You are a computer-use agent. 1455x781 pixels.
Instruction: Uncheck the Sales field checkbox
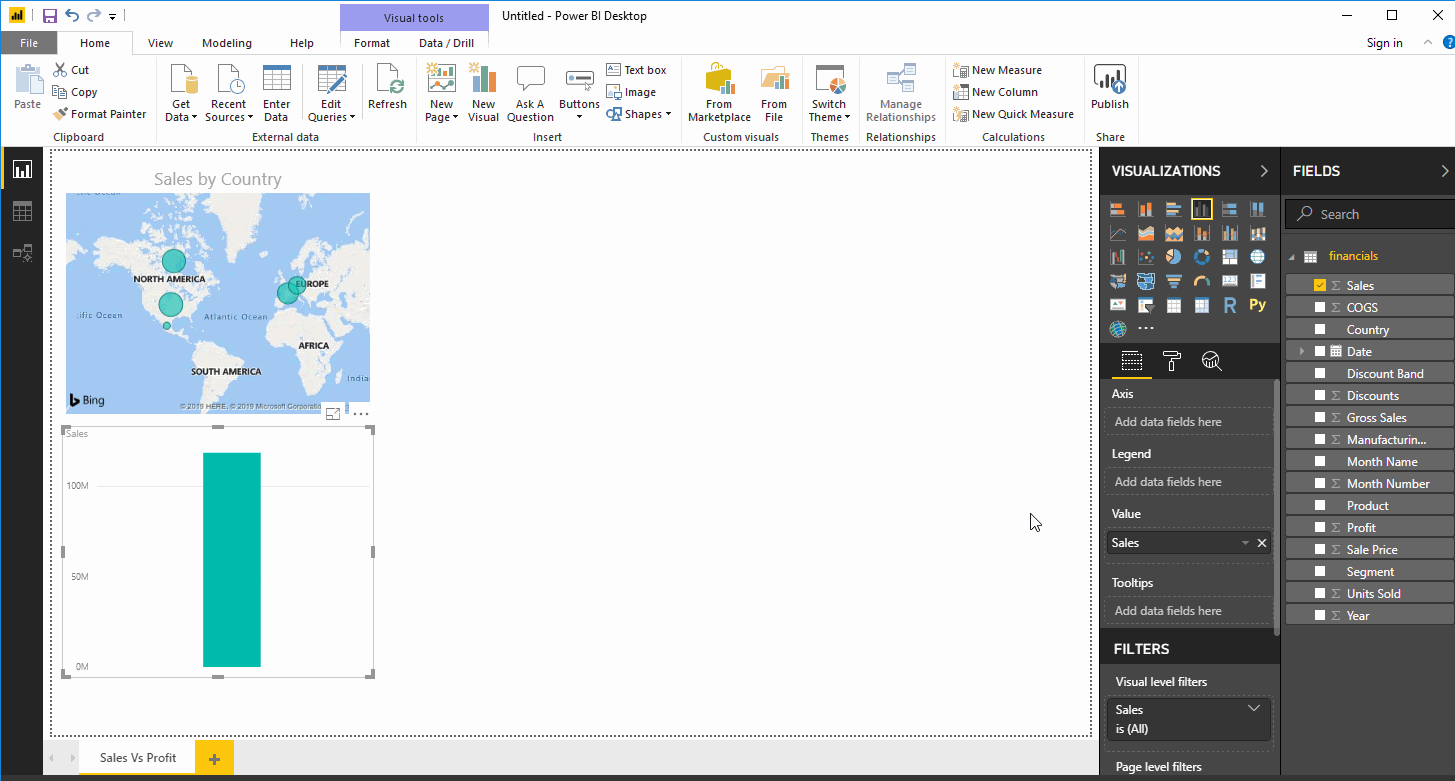tap(1320, 285)
